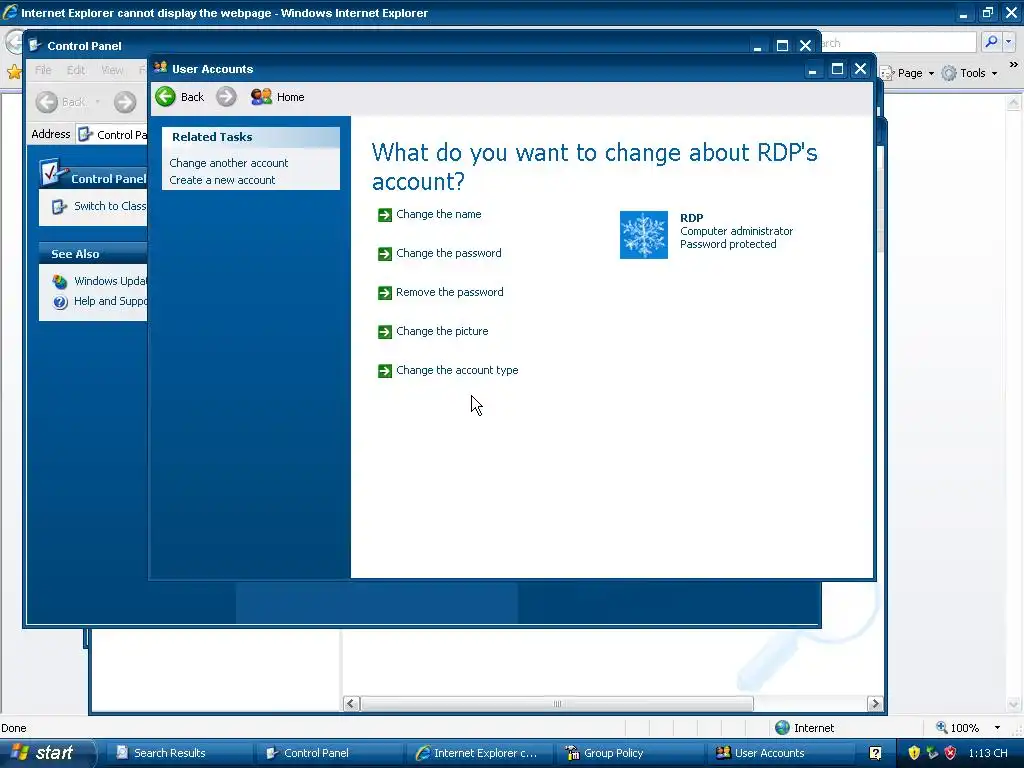Click Internet Explorer Favorites star icon

click(14, 71)
